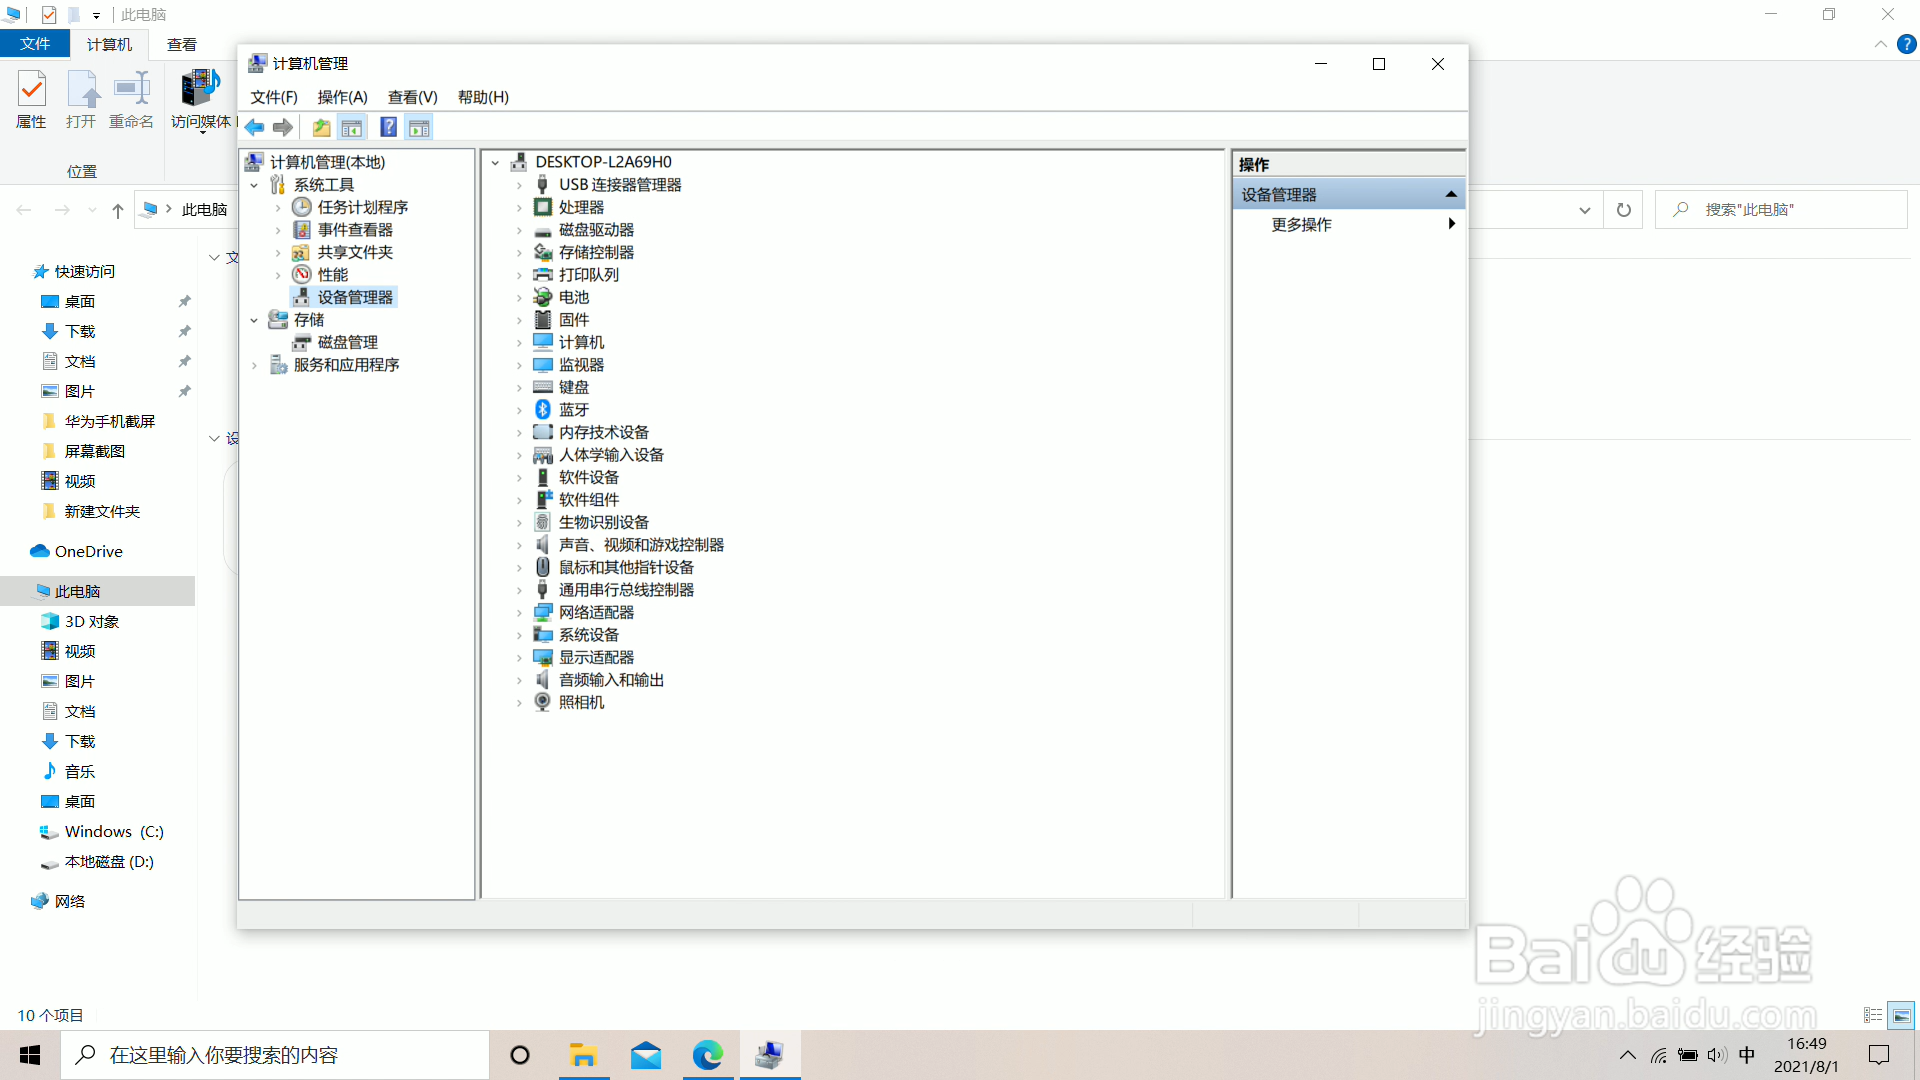Switch to Explorer 查看 ribbon tab
Viewport: 1920px width, 1080px height.
(x=182, y=44)
